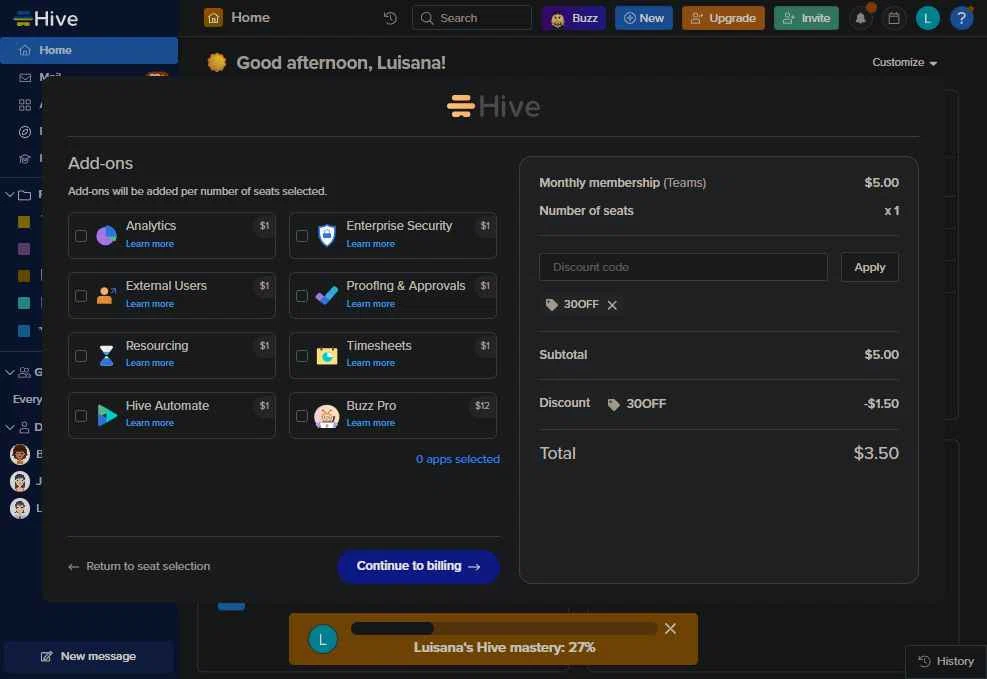Screen dimensions: 987x679
Task: Click the 30OFF tag icon under discount field
Action: tap(551, 305)
